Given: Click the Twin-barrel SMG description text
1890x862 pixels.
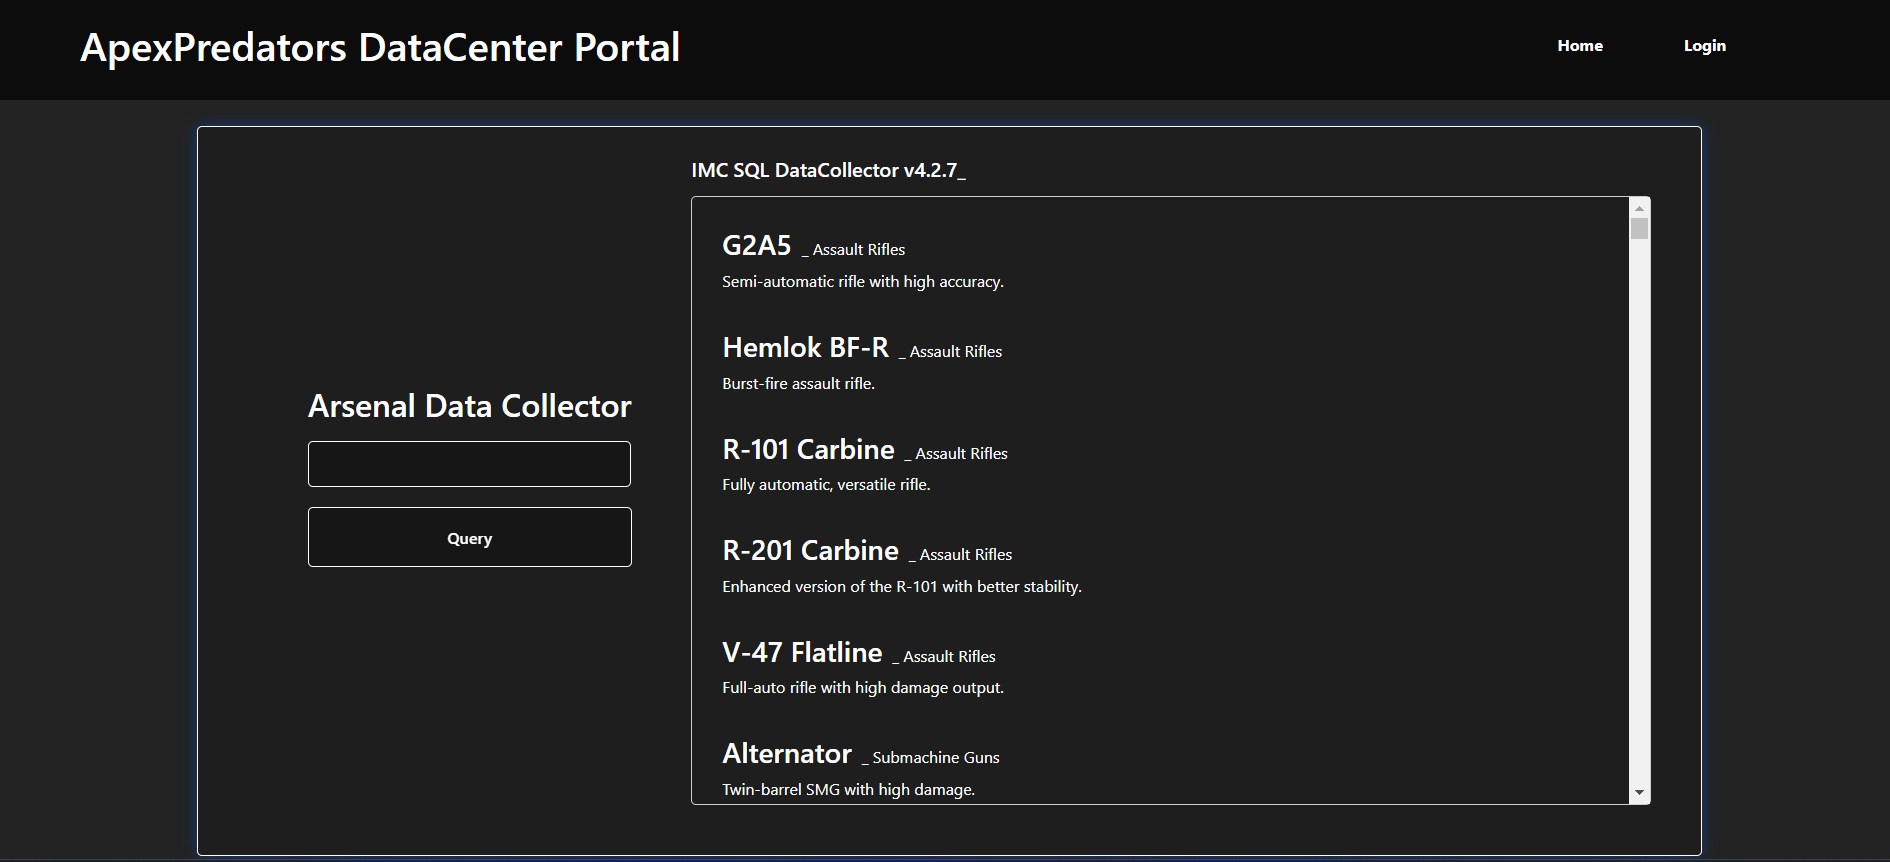Looking at the screenshot, I should click(848, 790).
